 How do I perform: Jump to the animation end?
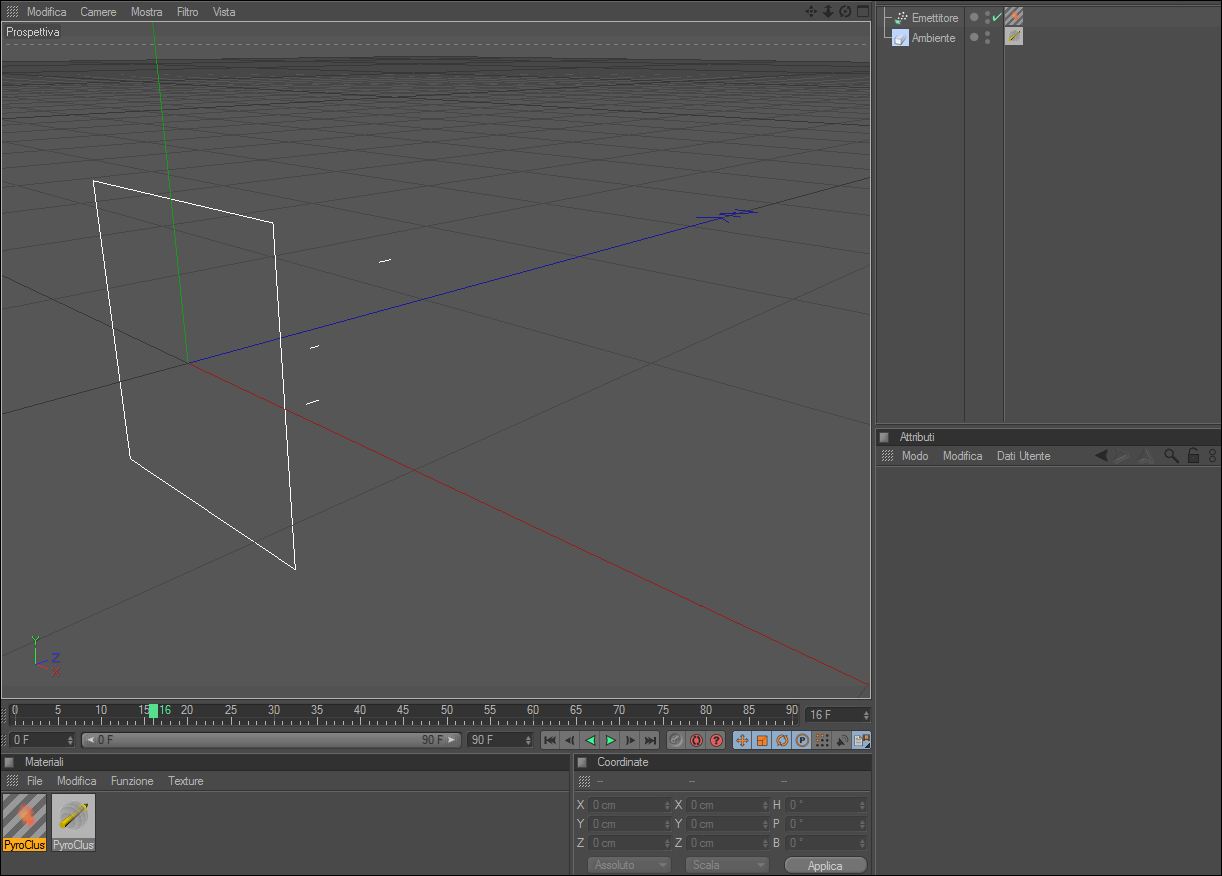(x=650, y=740)
